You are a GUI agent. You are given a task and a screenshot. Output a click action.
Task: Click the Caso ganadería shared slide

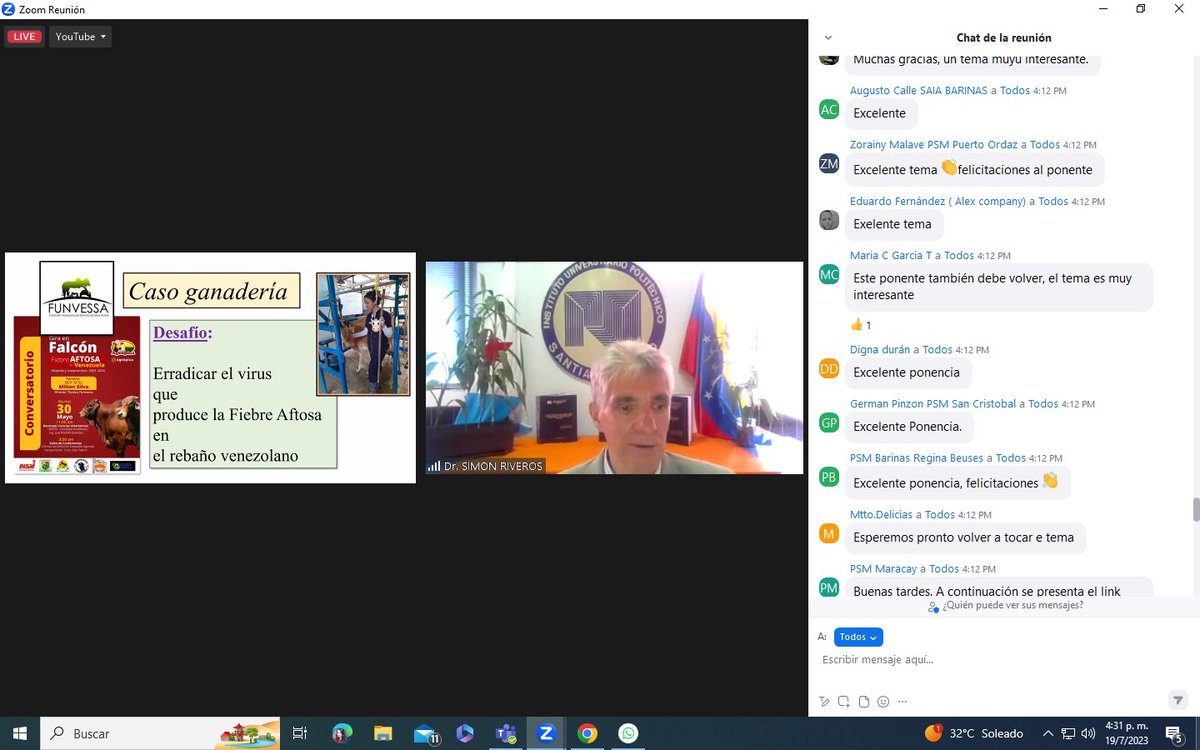pyautogui.click(x=210, y=368)
